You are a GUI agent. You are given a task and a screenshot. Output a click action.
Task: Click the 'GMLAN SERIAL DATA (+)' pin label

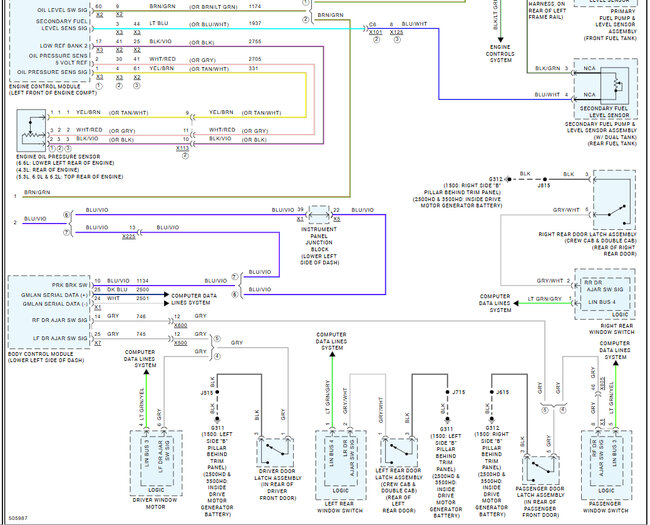pyautogui.click(x=55, y=295)
